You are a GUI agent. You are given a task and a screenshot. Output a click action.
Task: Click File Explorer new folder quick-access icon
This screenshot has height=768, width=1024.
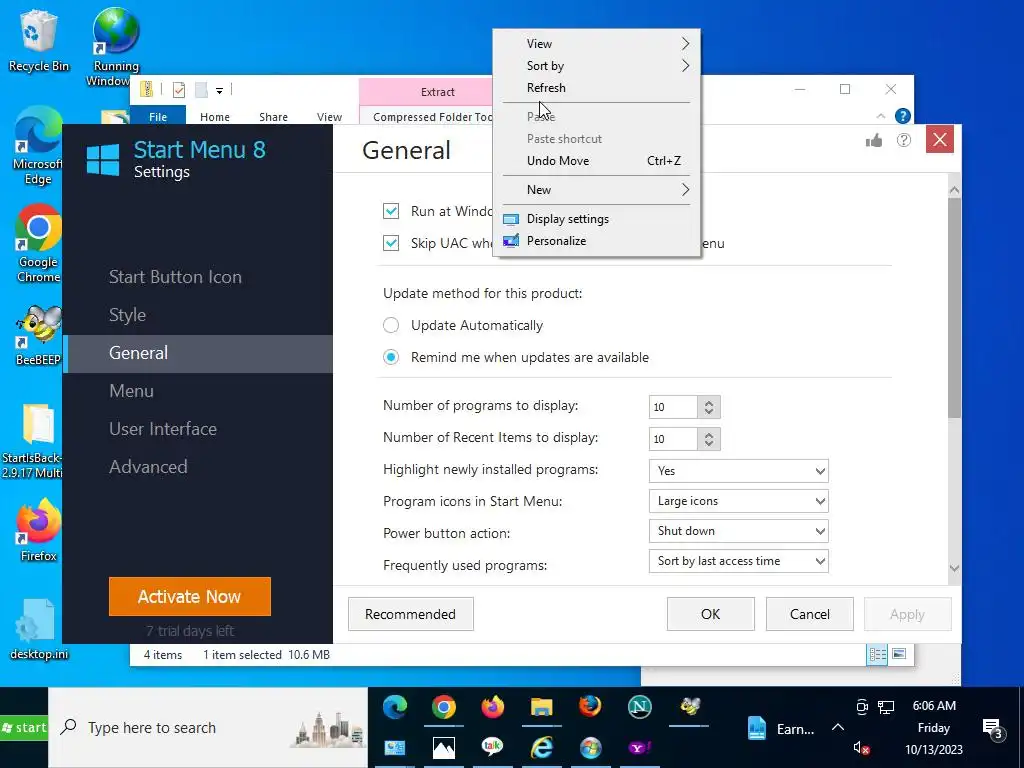pyautogui.click(x=201, y=89)
